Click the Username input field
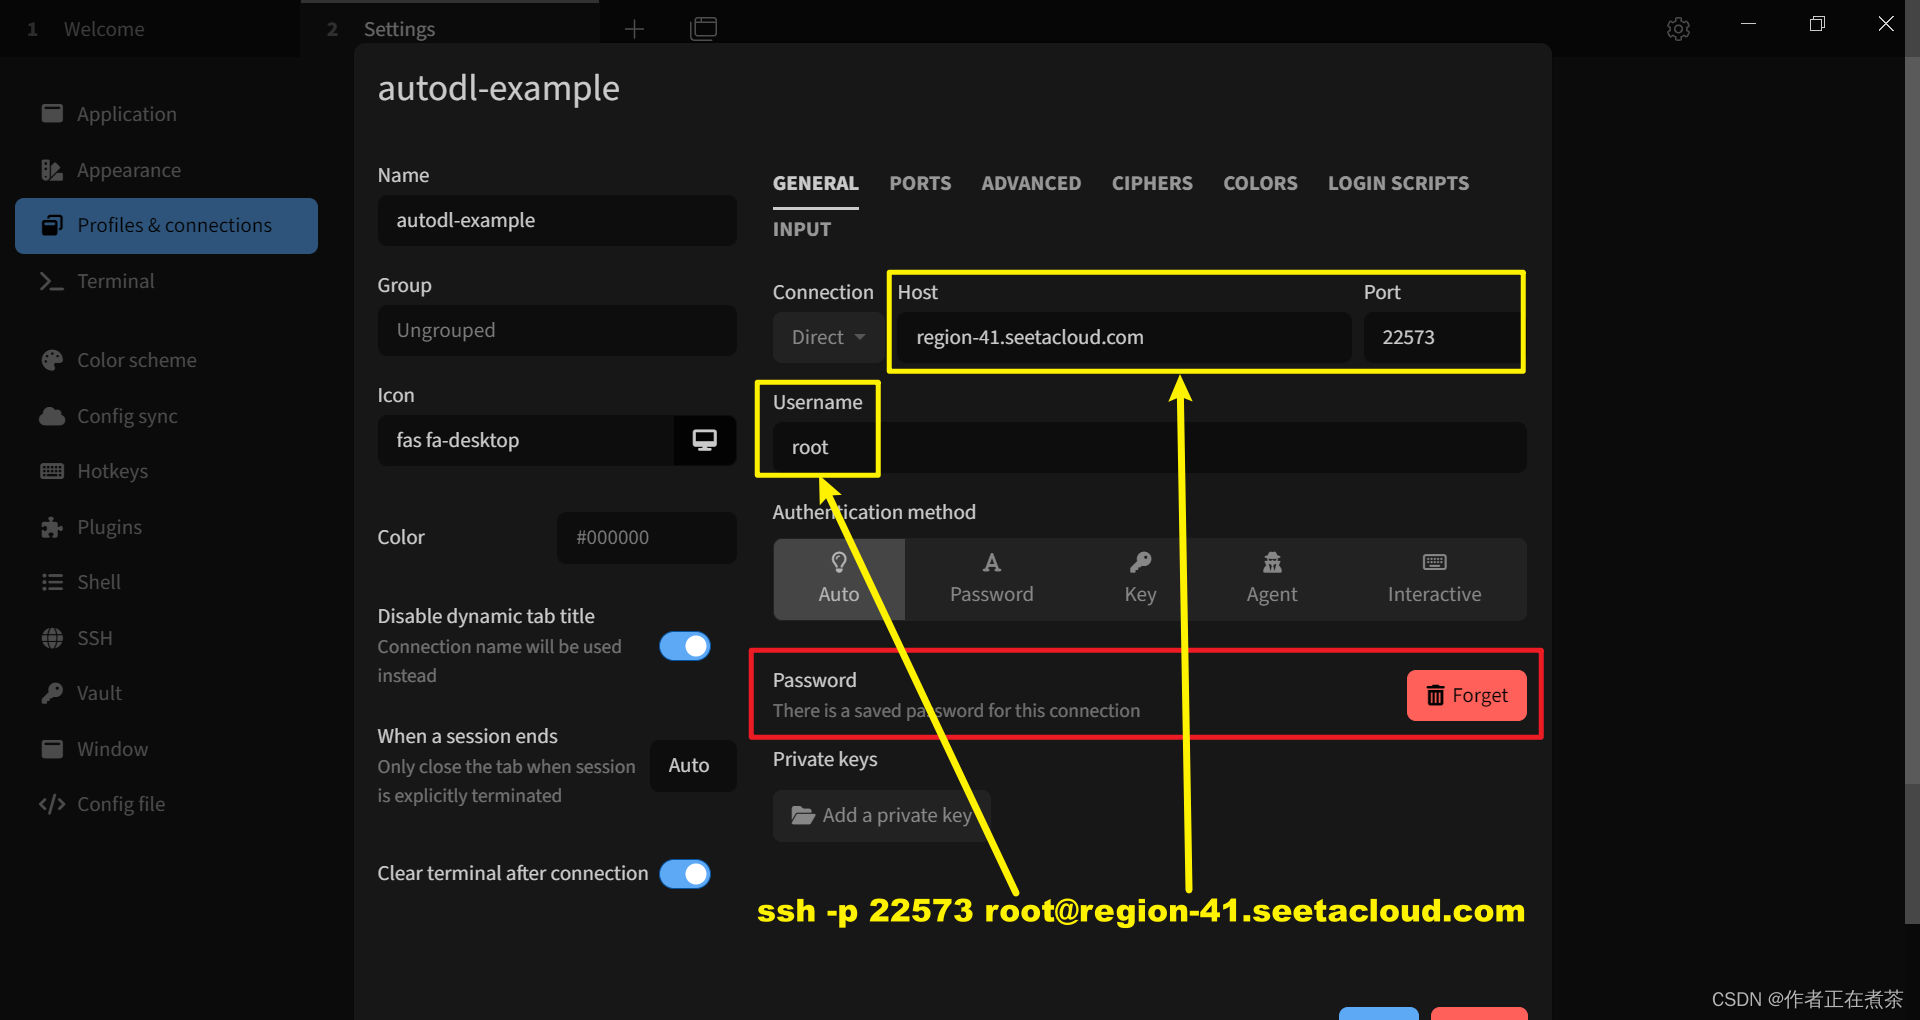The image size is (1920, 1020). pyautogui.click(x=1150, y=447)
